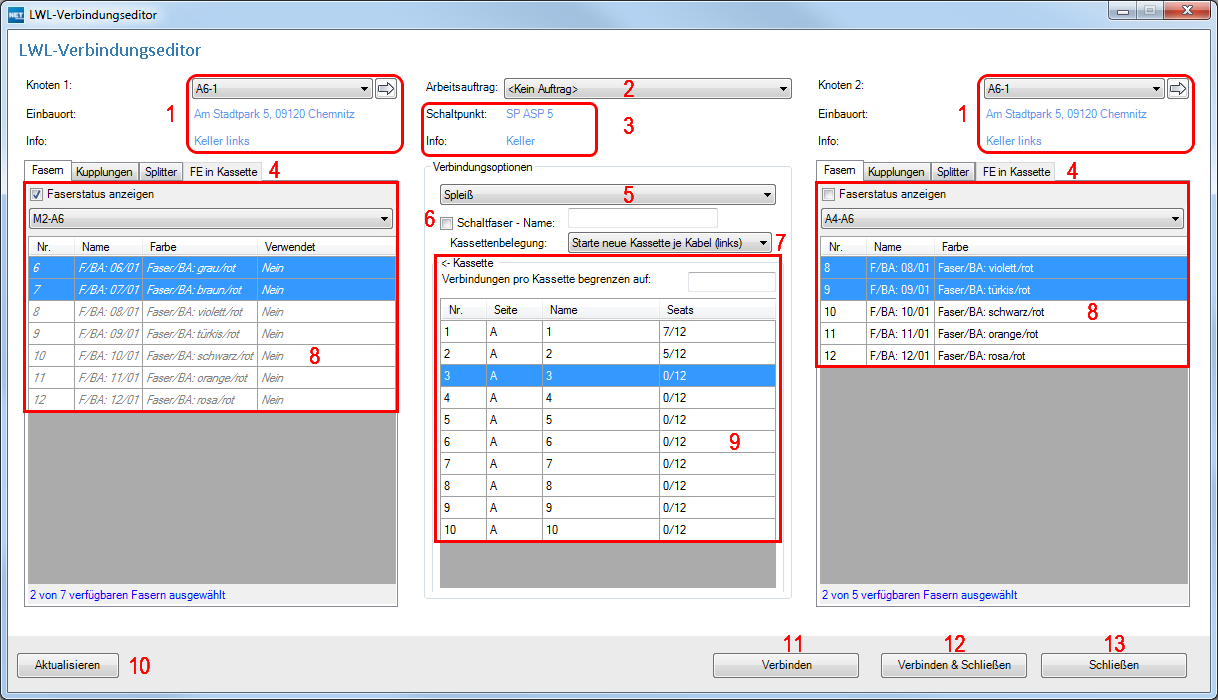Enable the Schaltfaser checkbox
Viewport: 1218px width, 700px height.
coord(447,223)
